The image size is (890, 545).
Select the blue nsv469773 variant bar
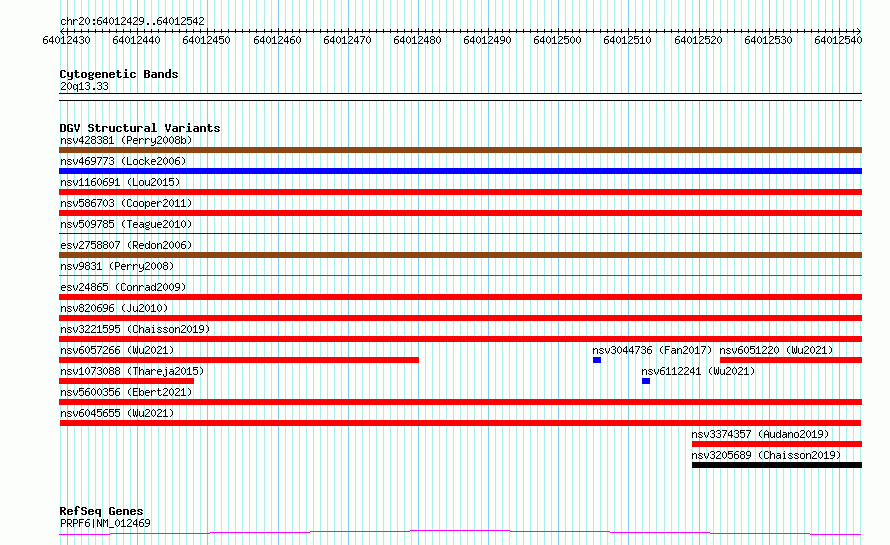(460, 171)
